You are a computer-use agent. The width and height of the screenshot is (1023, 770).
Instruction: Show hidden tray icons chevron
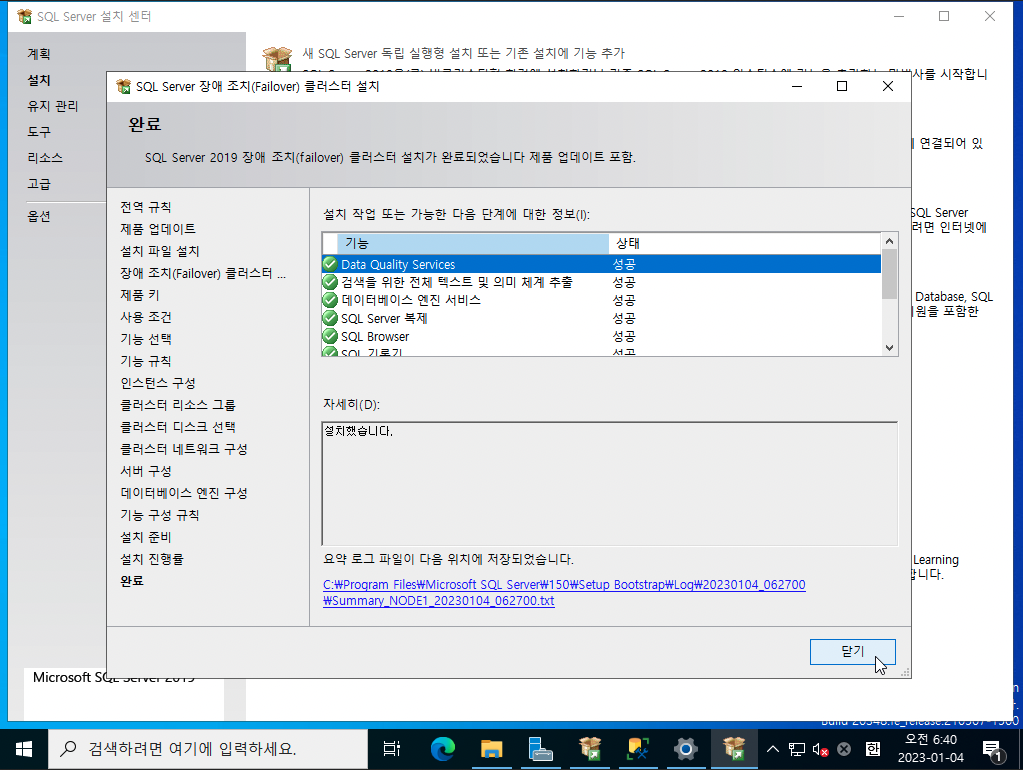pos(773,749)
